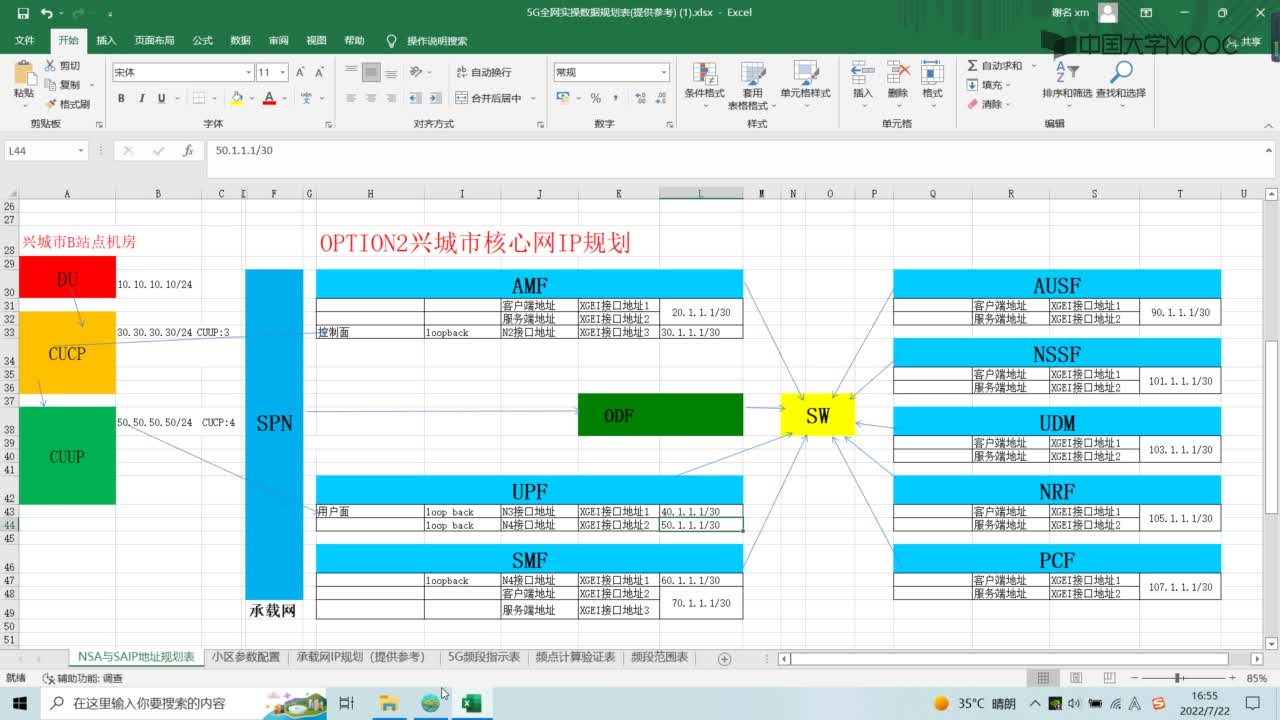Screen dimensions: 1280x720
Task: Open File Explorer from the taskbar
Action: (388, 703)
